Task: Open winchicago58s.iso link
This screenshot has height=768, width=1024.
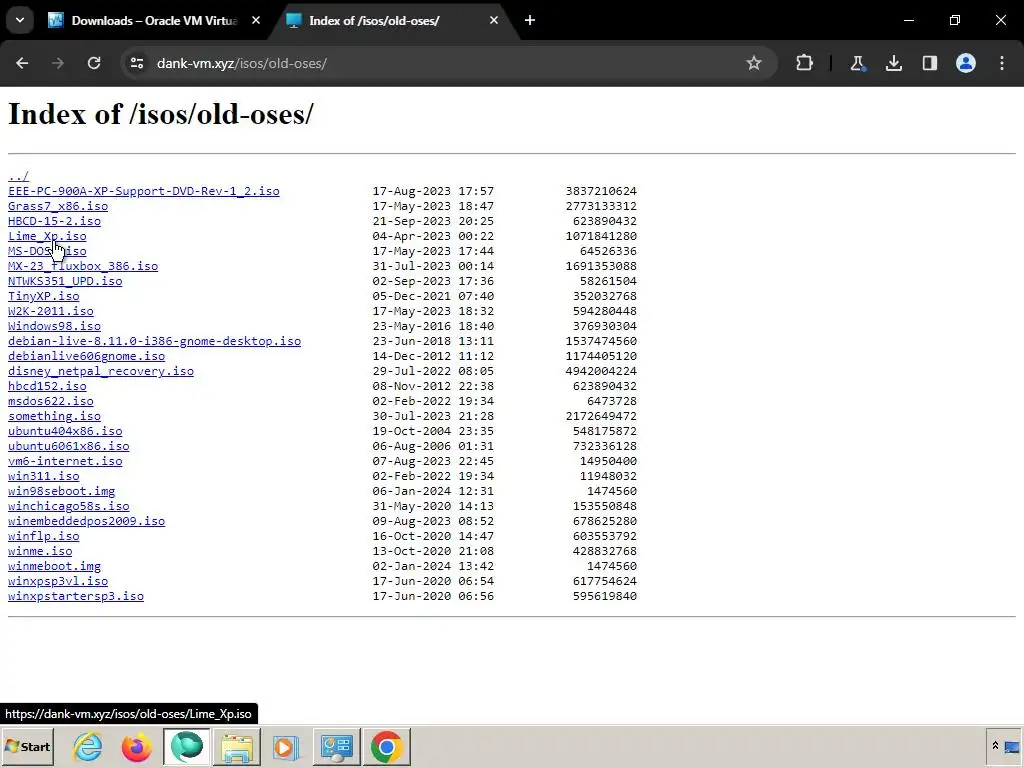Action: [x=69, y=507]
